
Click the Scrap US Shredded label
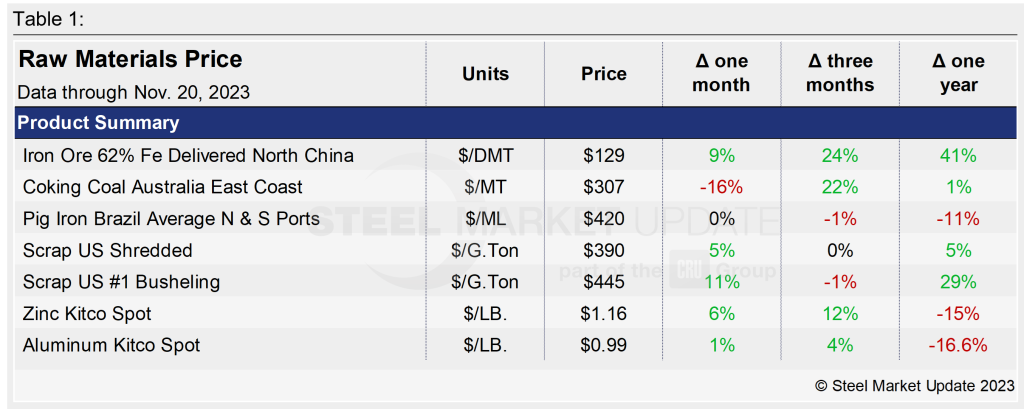click(x=107, y=250)
